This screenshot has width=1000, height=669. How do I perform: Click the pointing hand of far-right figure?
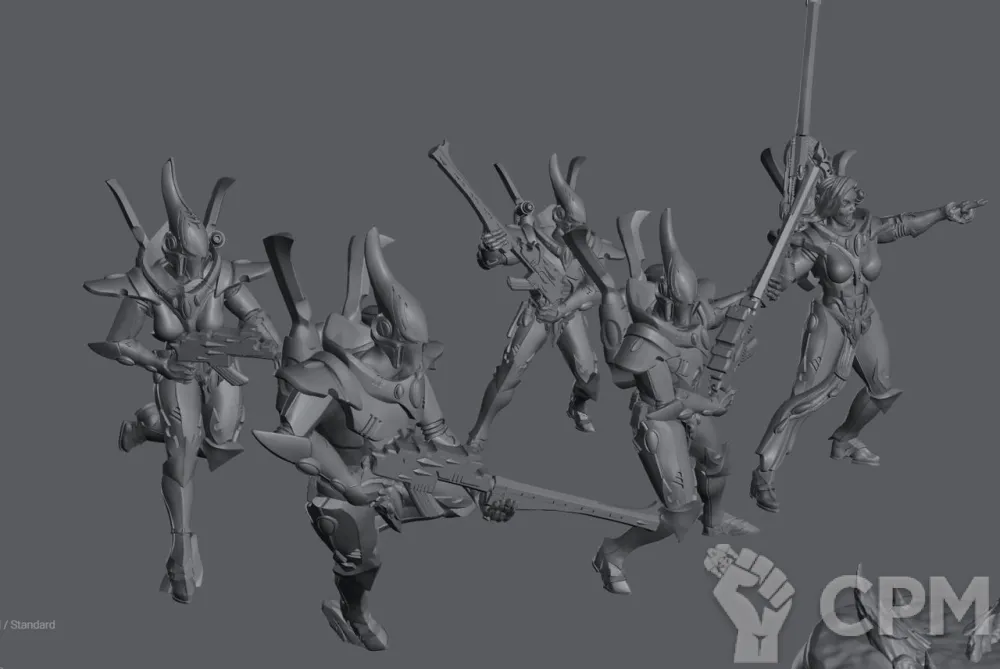[964, 210]
